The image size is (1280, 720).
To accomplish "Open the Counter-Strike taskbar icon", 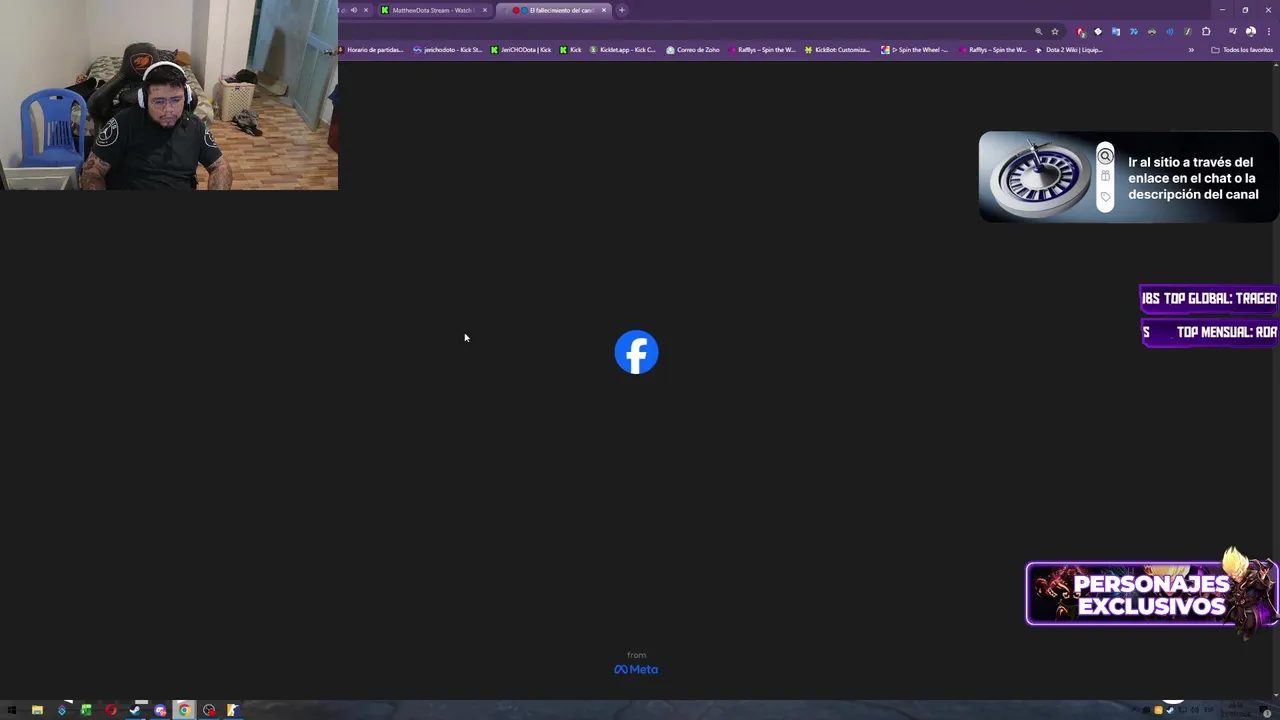I will pos(233,710).
